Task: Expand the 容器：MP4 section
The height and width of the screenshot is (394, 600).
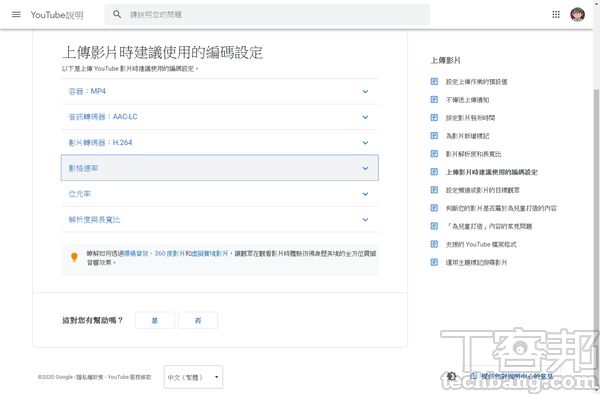Action: pos(220,91)
